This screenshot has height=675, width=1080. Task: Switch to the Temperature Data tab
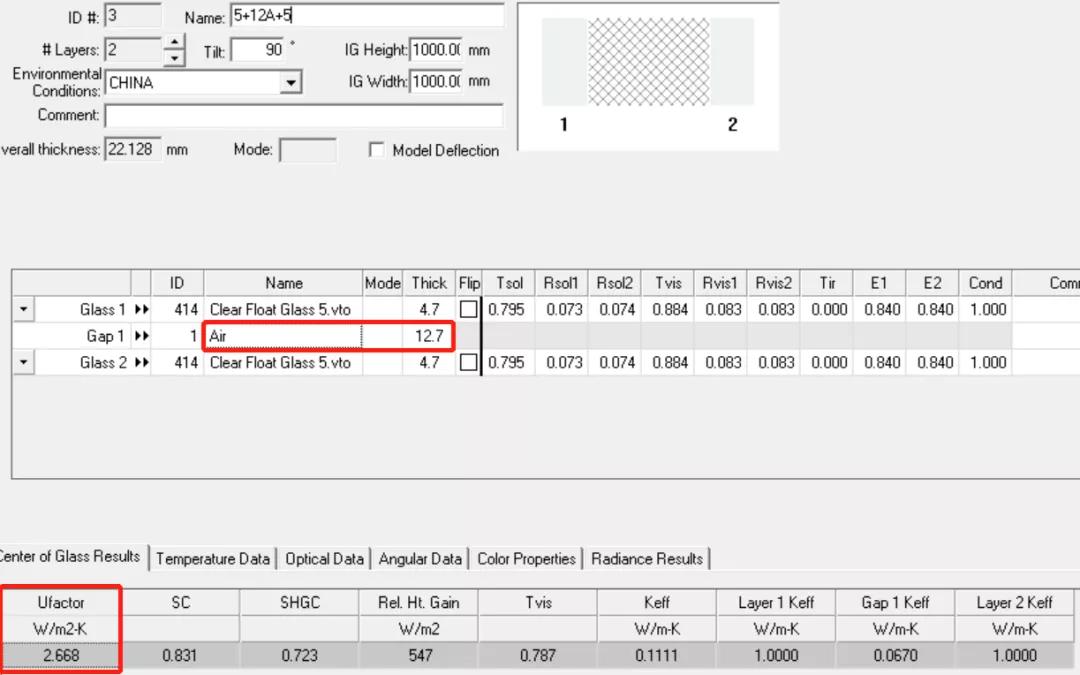tap(213, 559)
